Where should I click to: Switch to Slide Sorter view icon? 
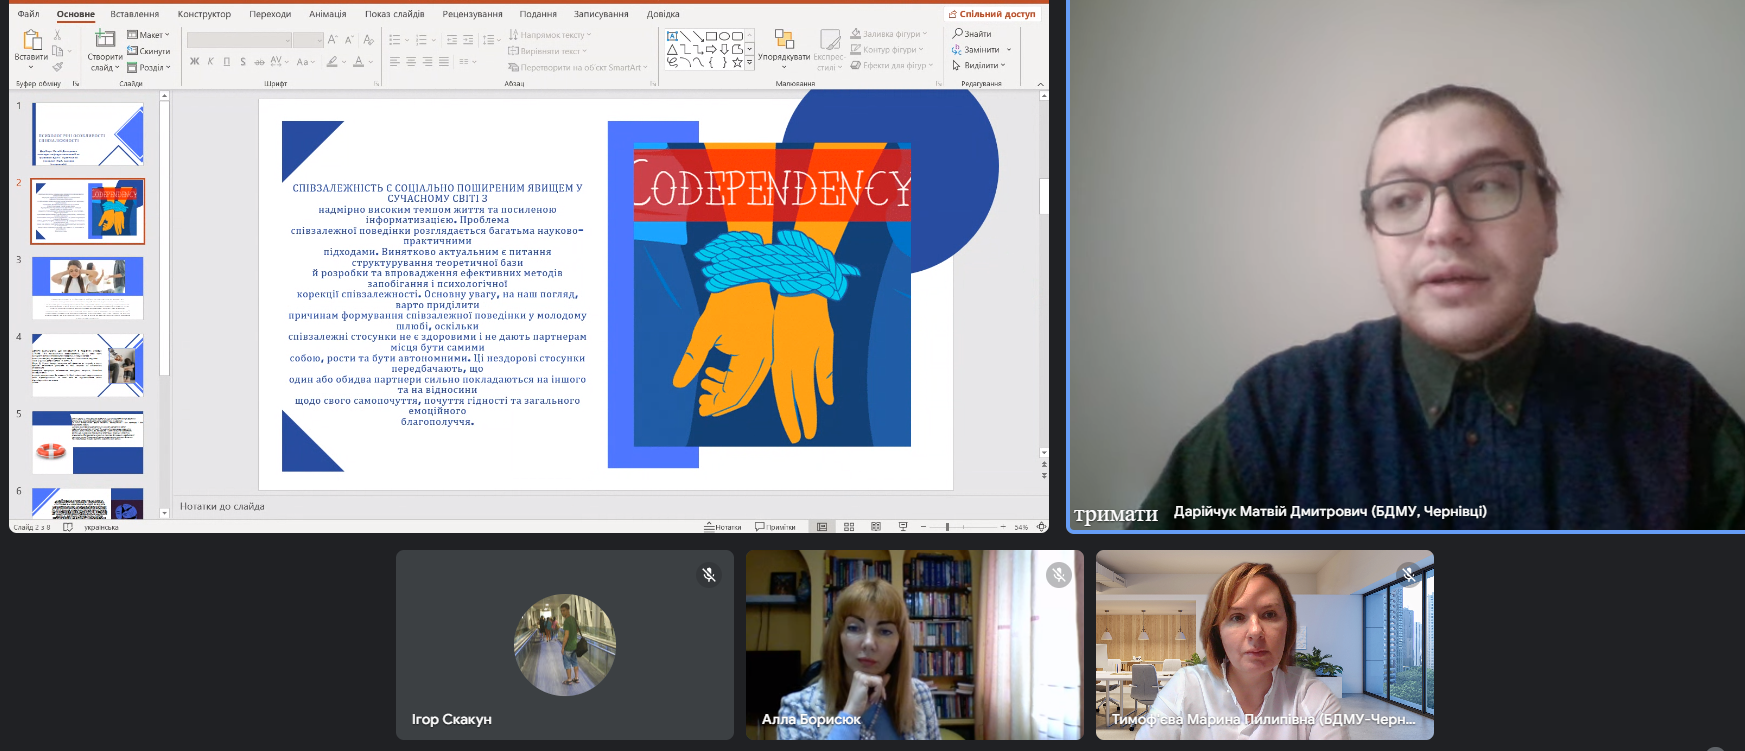click(x=849, y=527)
